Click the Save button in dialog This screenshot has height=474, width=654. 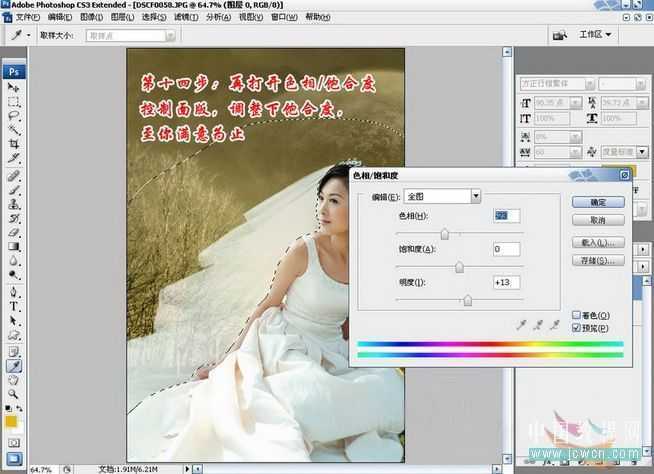click(598, 261)
